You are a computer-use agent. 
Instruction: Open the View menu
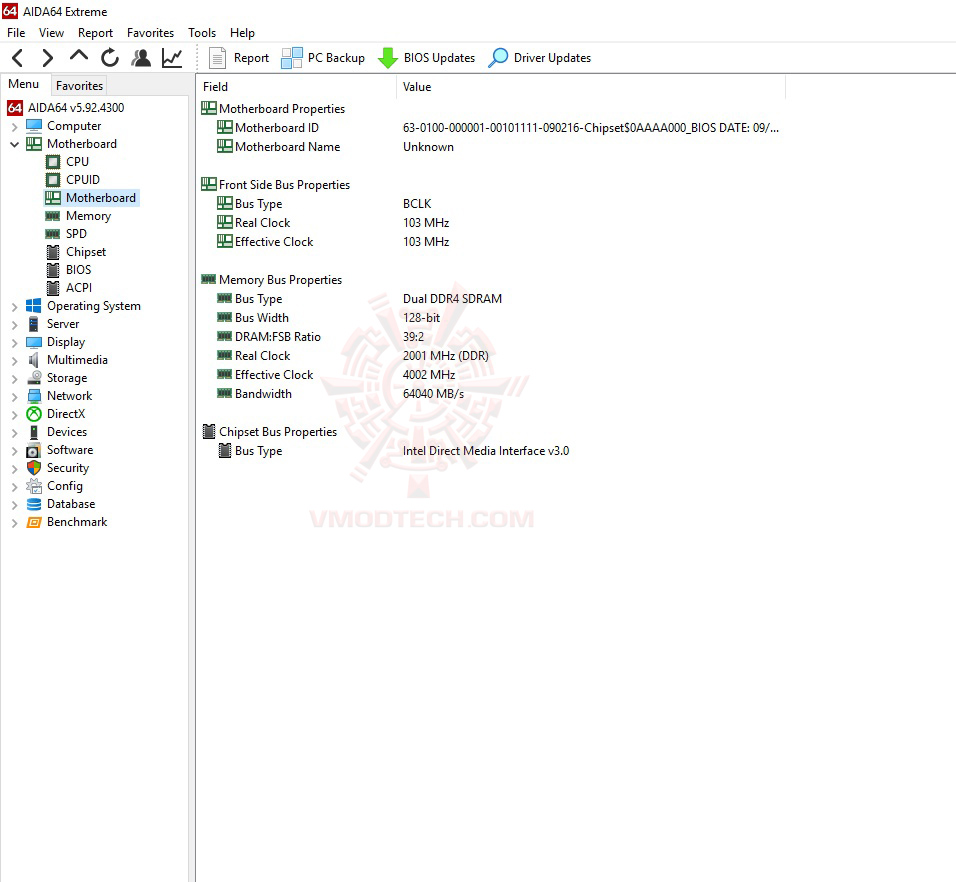[51, 33]
